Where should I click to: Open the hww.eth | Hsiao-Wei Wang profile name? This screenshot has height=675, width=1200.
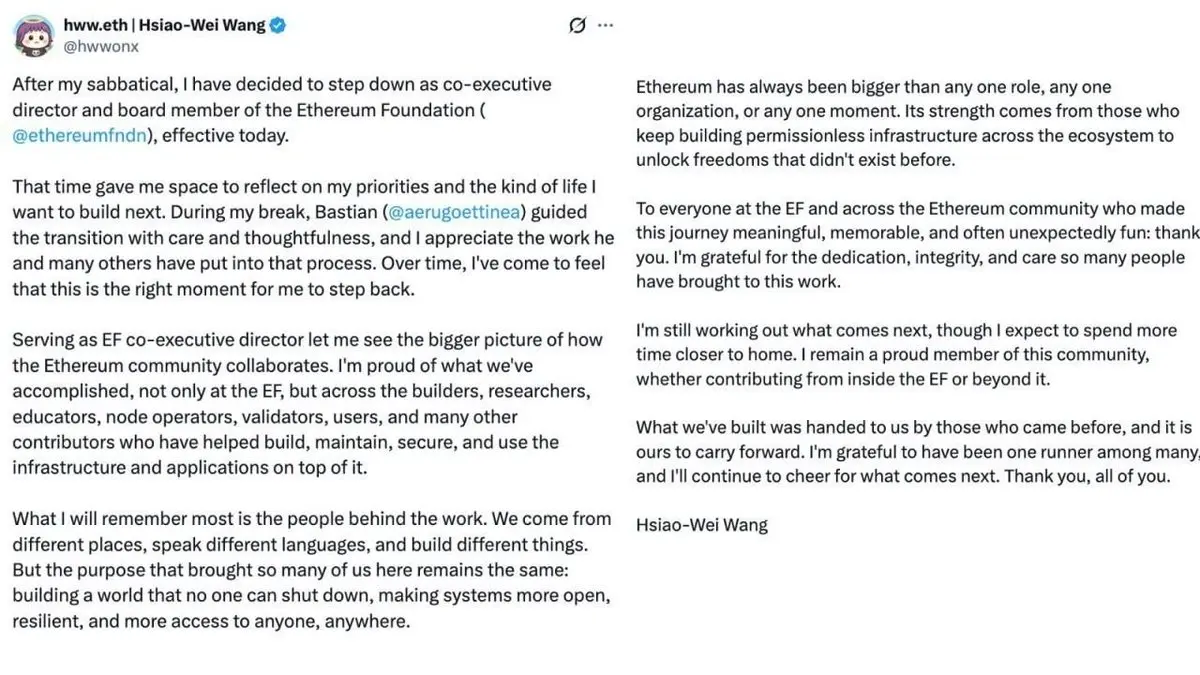click(x=165, y=26)
